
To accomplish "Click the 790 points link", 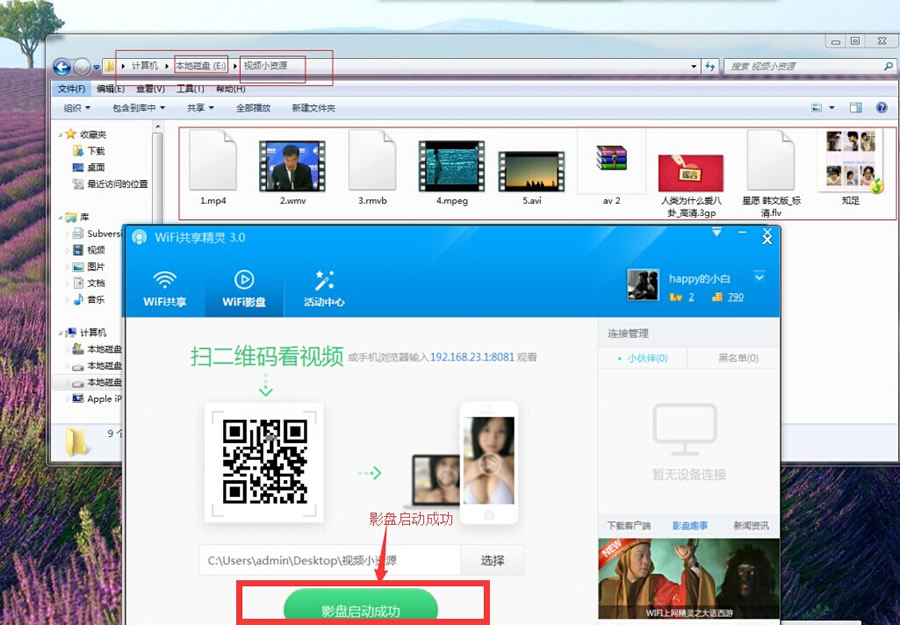I will coord(735,297).
